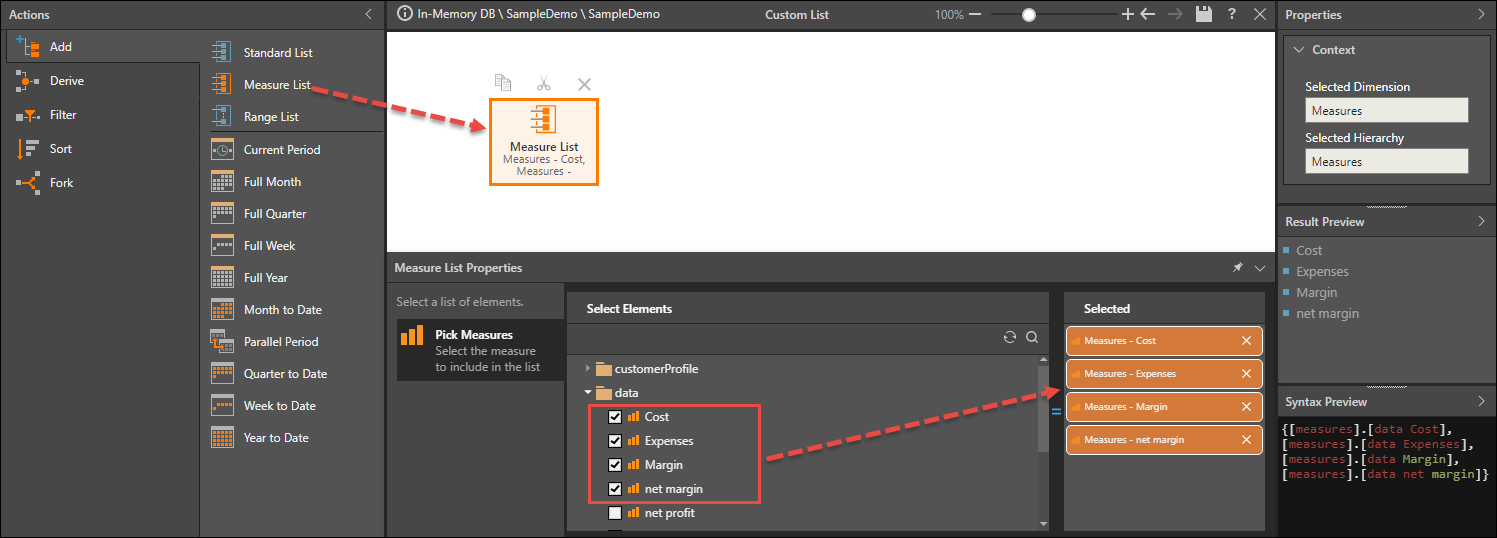1497x538 pixels.
Task: Uncheck the Margin measure checkbox
Action: pos(615,465)
